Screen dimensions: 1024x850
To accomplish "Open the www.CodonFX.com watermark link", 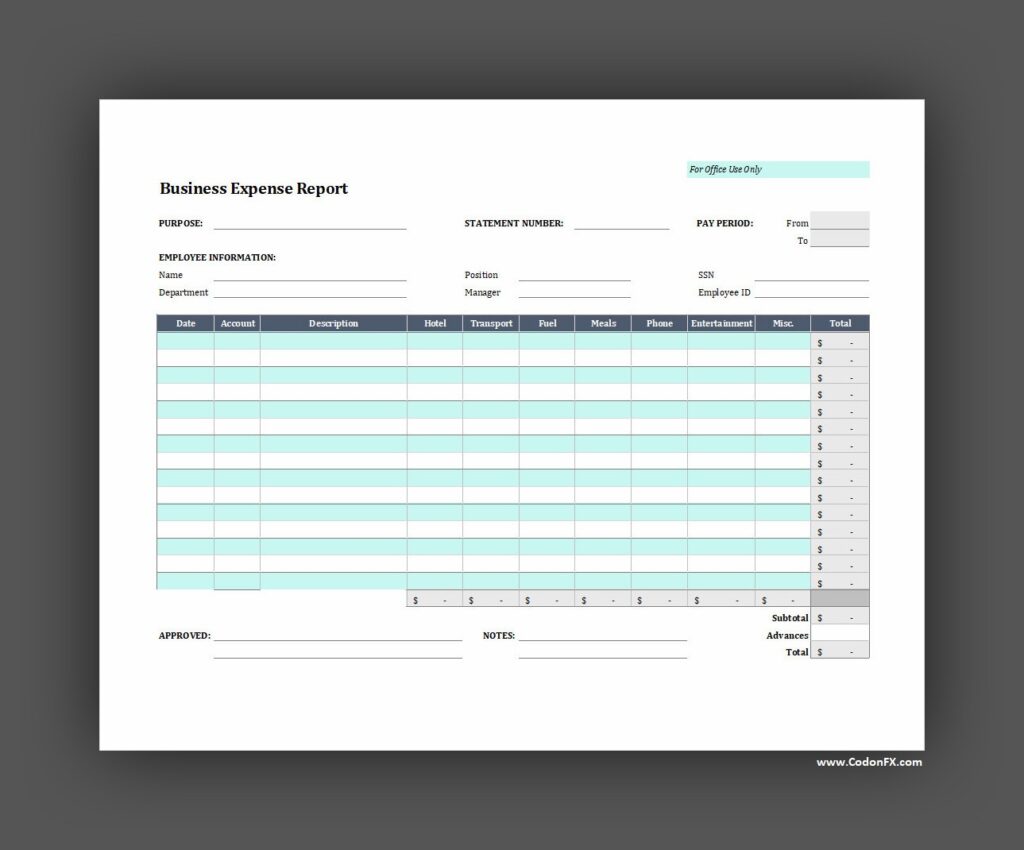I will coord(869,762).
